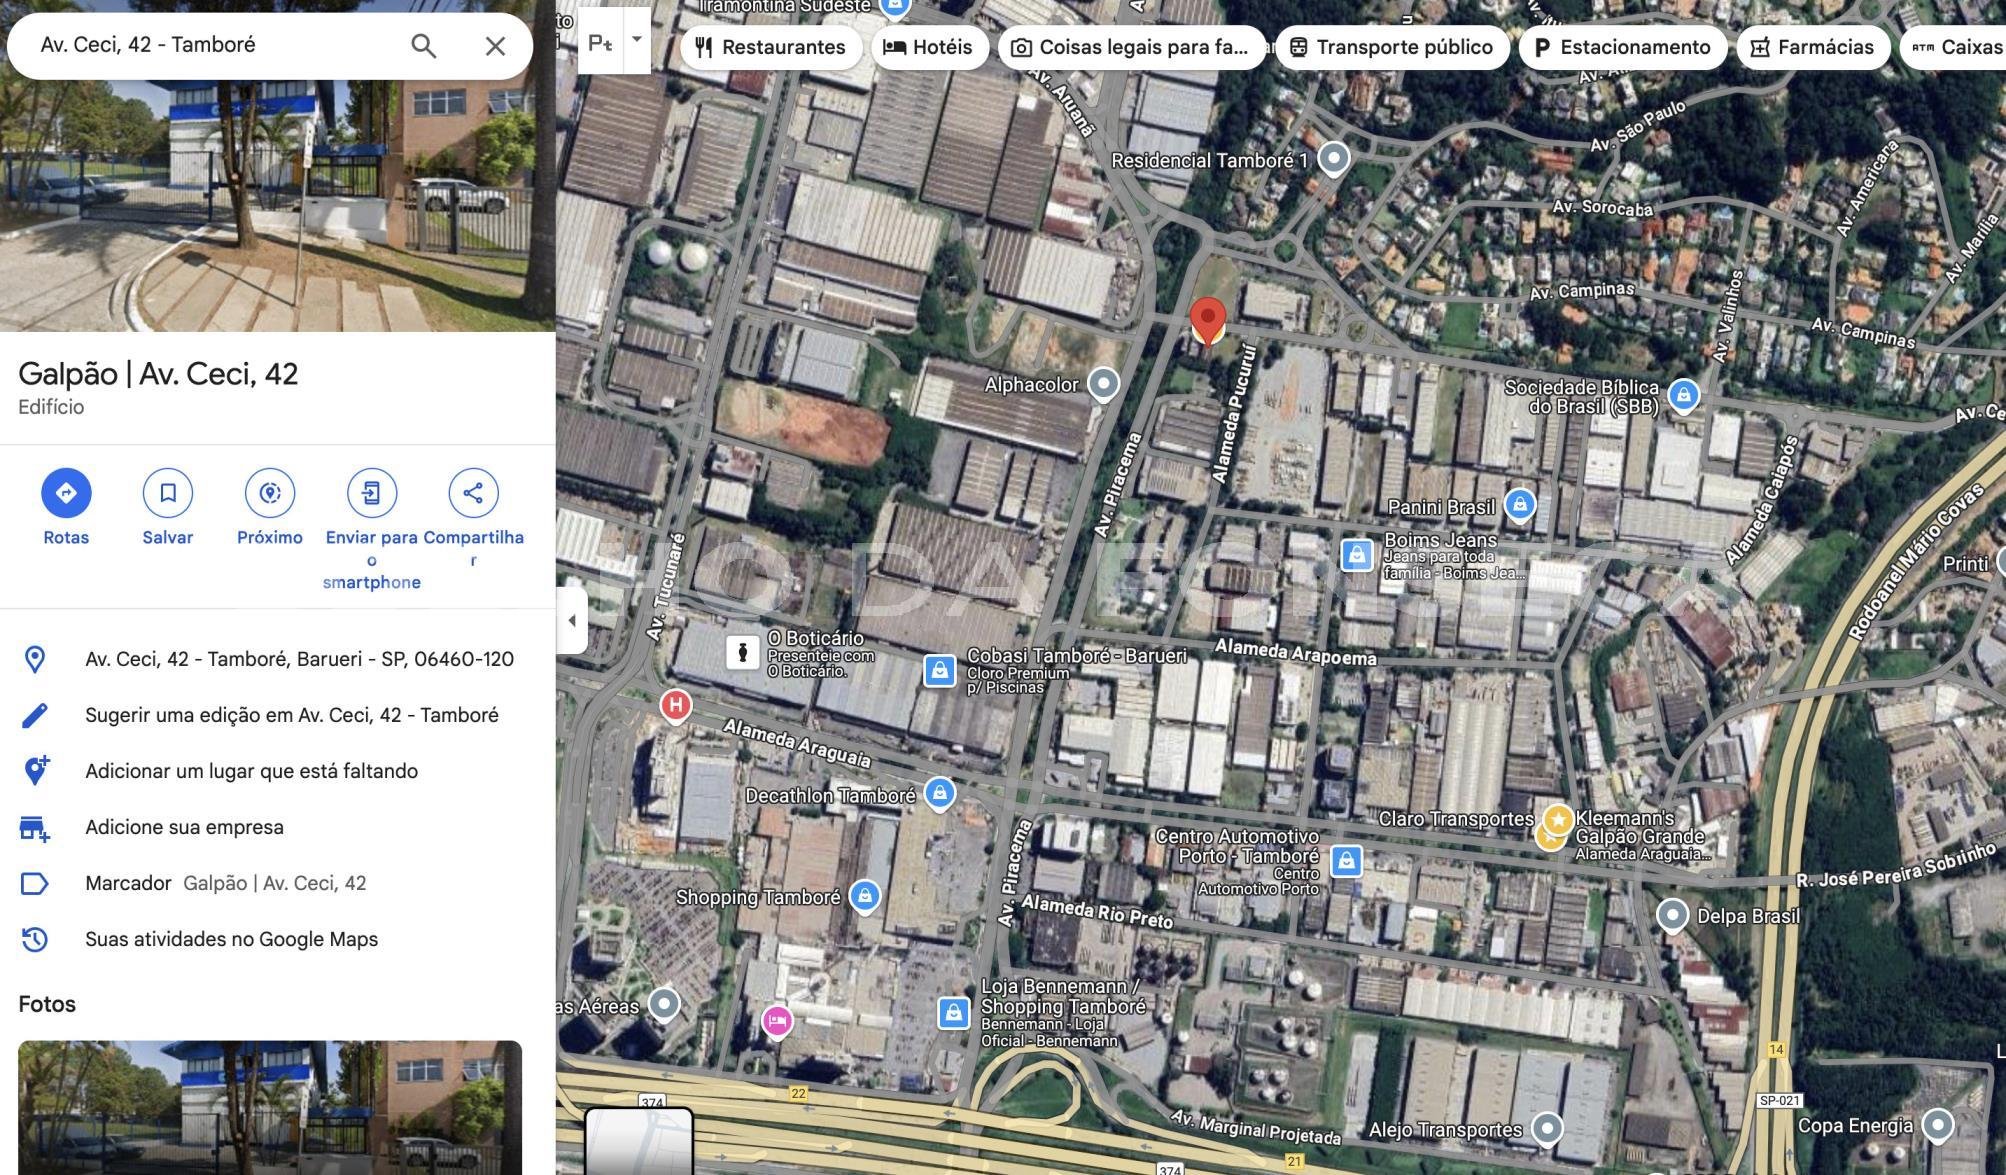Clear the search with X icon

495,46
